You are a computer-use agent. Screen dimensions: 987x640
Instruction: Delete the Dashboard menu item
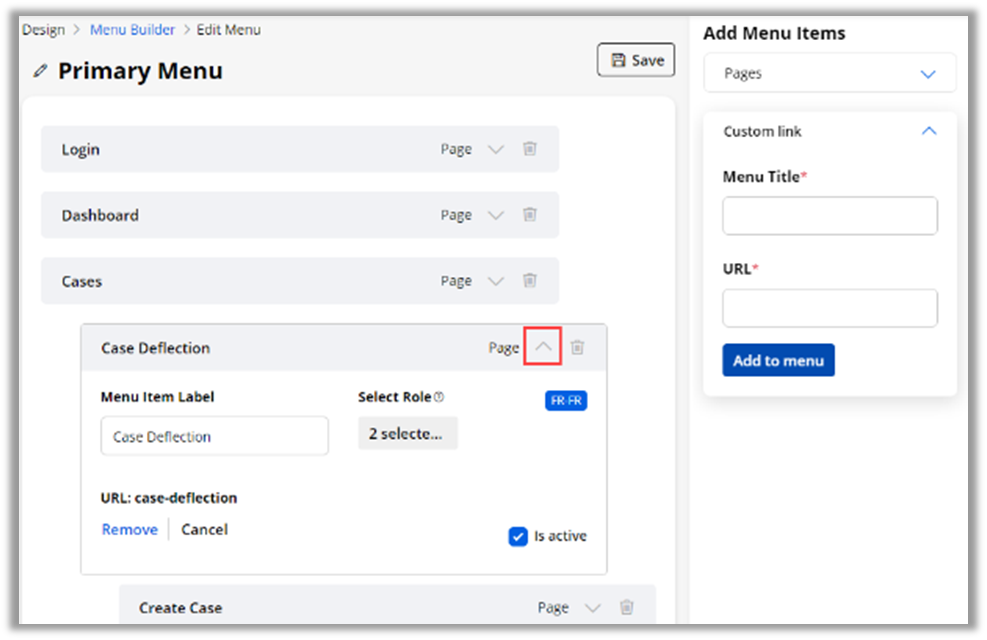point(530,215)
